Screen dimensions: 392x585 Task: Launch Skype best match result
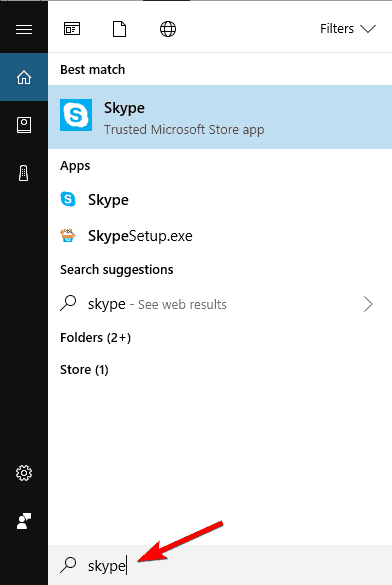click(220, 117)
